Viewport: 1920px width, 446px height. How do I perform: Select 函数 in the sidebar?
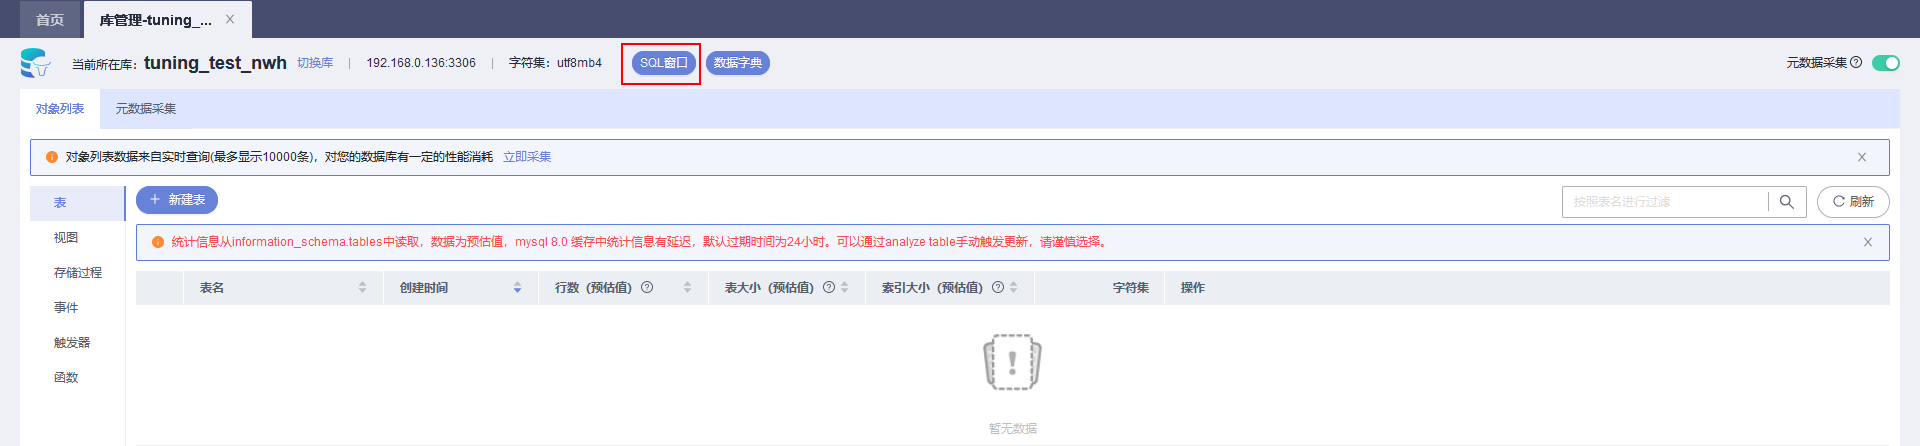77,378
